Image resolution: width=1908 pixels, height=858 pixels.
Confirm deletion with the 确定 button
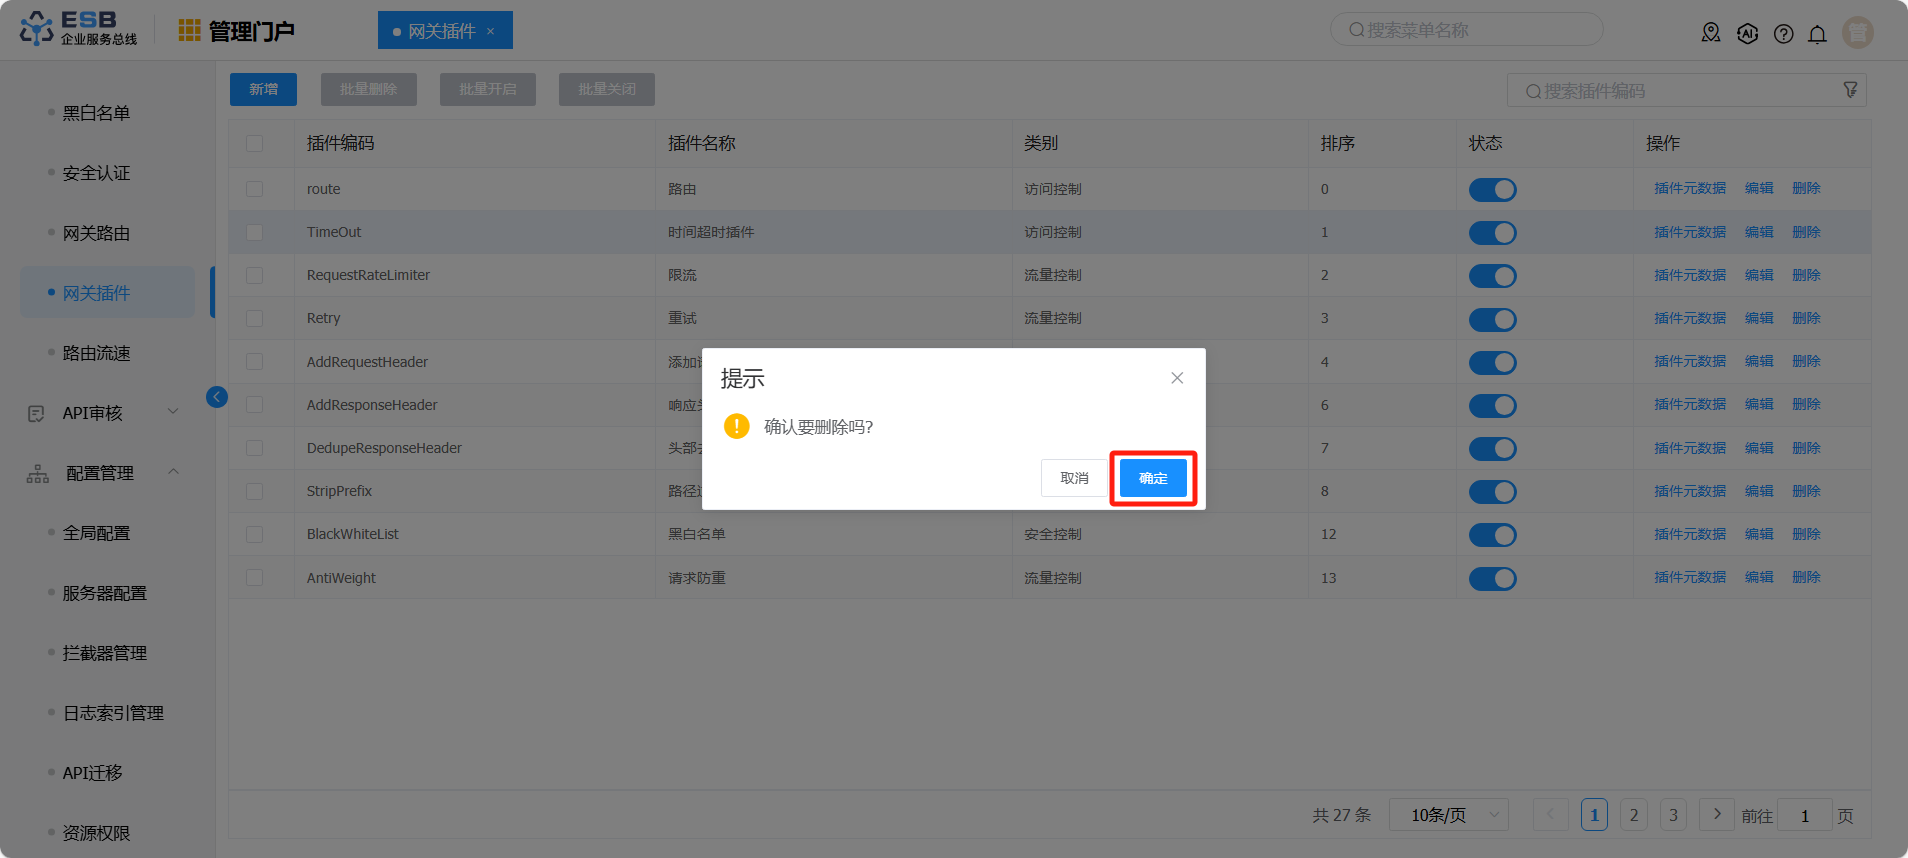1153,478
